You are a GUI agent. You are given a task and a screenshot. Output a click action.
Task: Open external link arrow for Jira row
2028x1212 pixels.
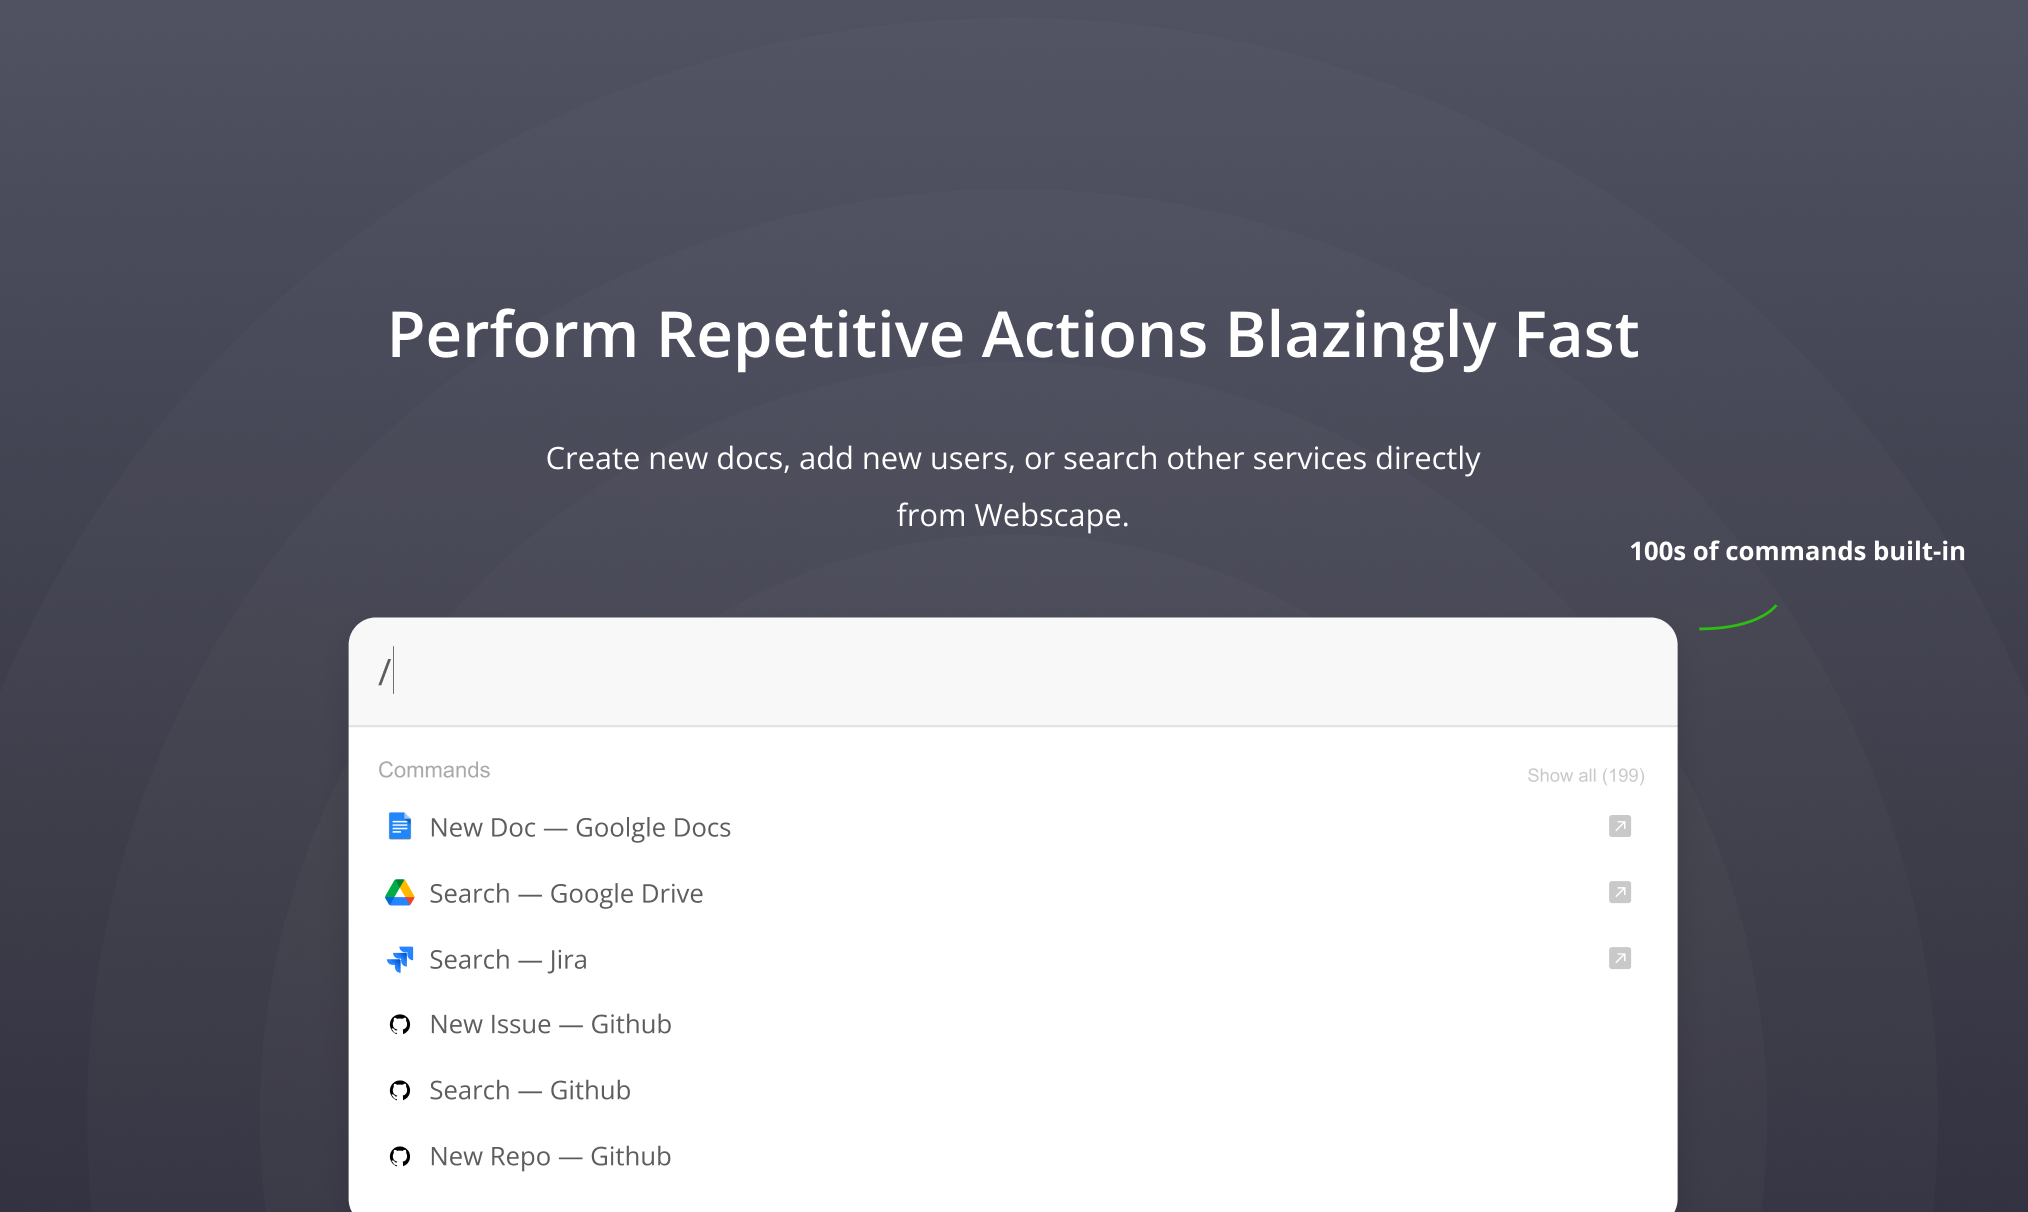[1620, 958]
